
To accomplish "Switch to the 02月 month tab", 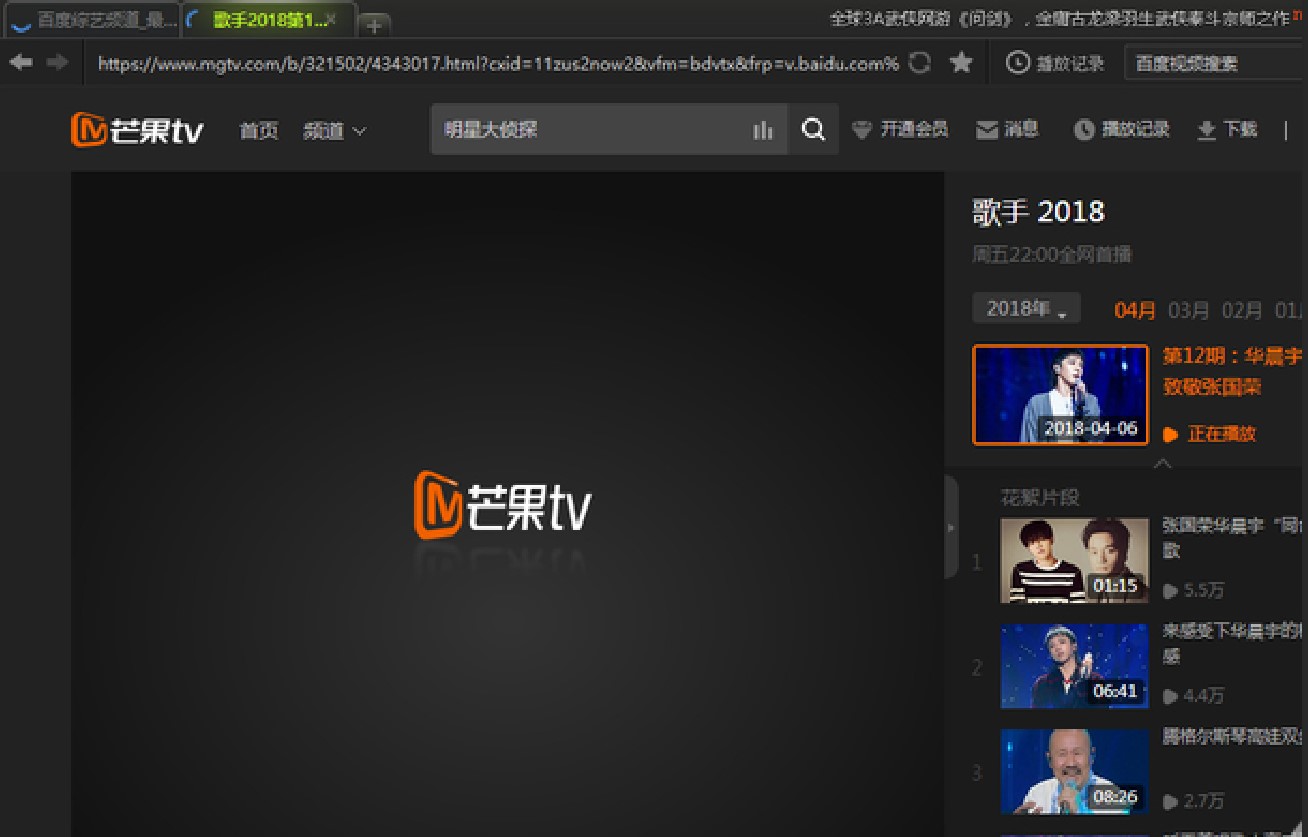I will [x=1242, y=310].
